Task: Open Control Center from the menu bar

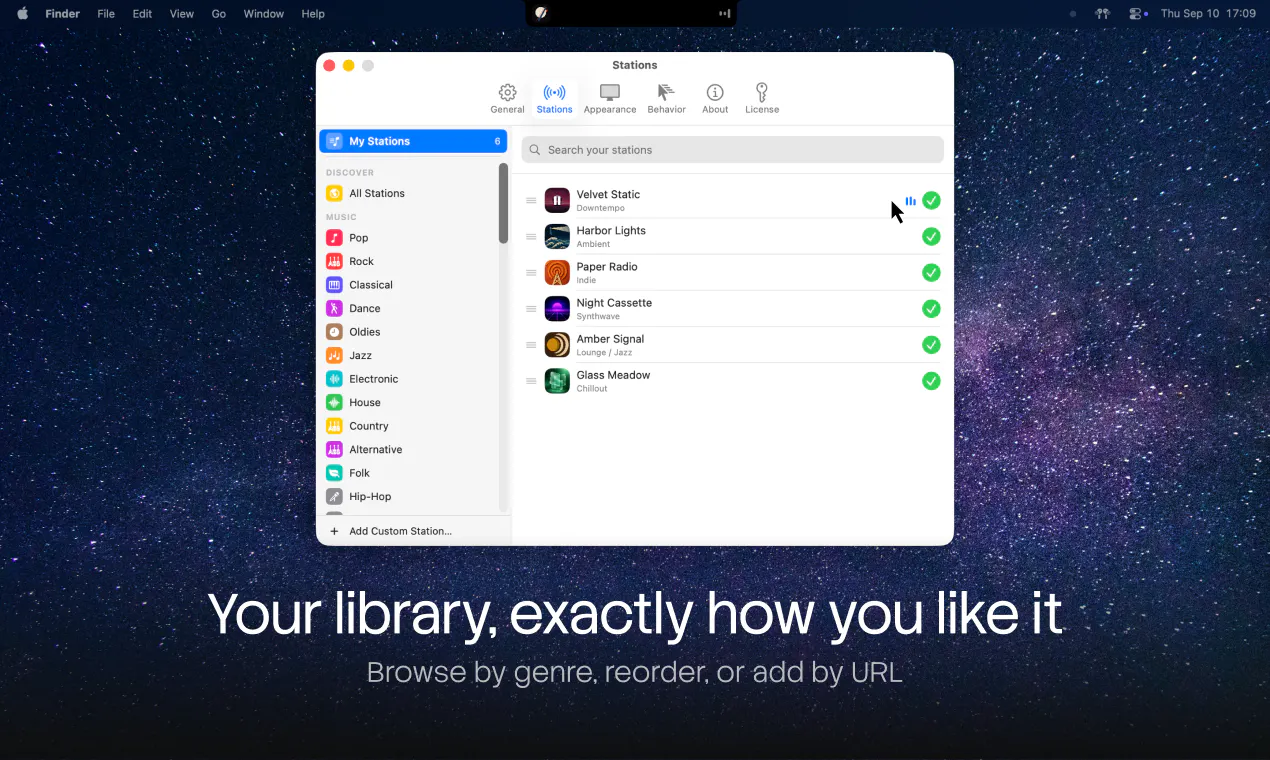Action: click(x=1136, y=14)
